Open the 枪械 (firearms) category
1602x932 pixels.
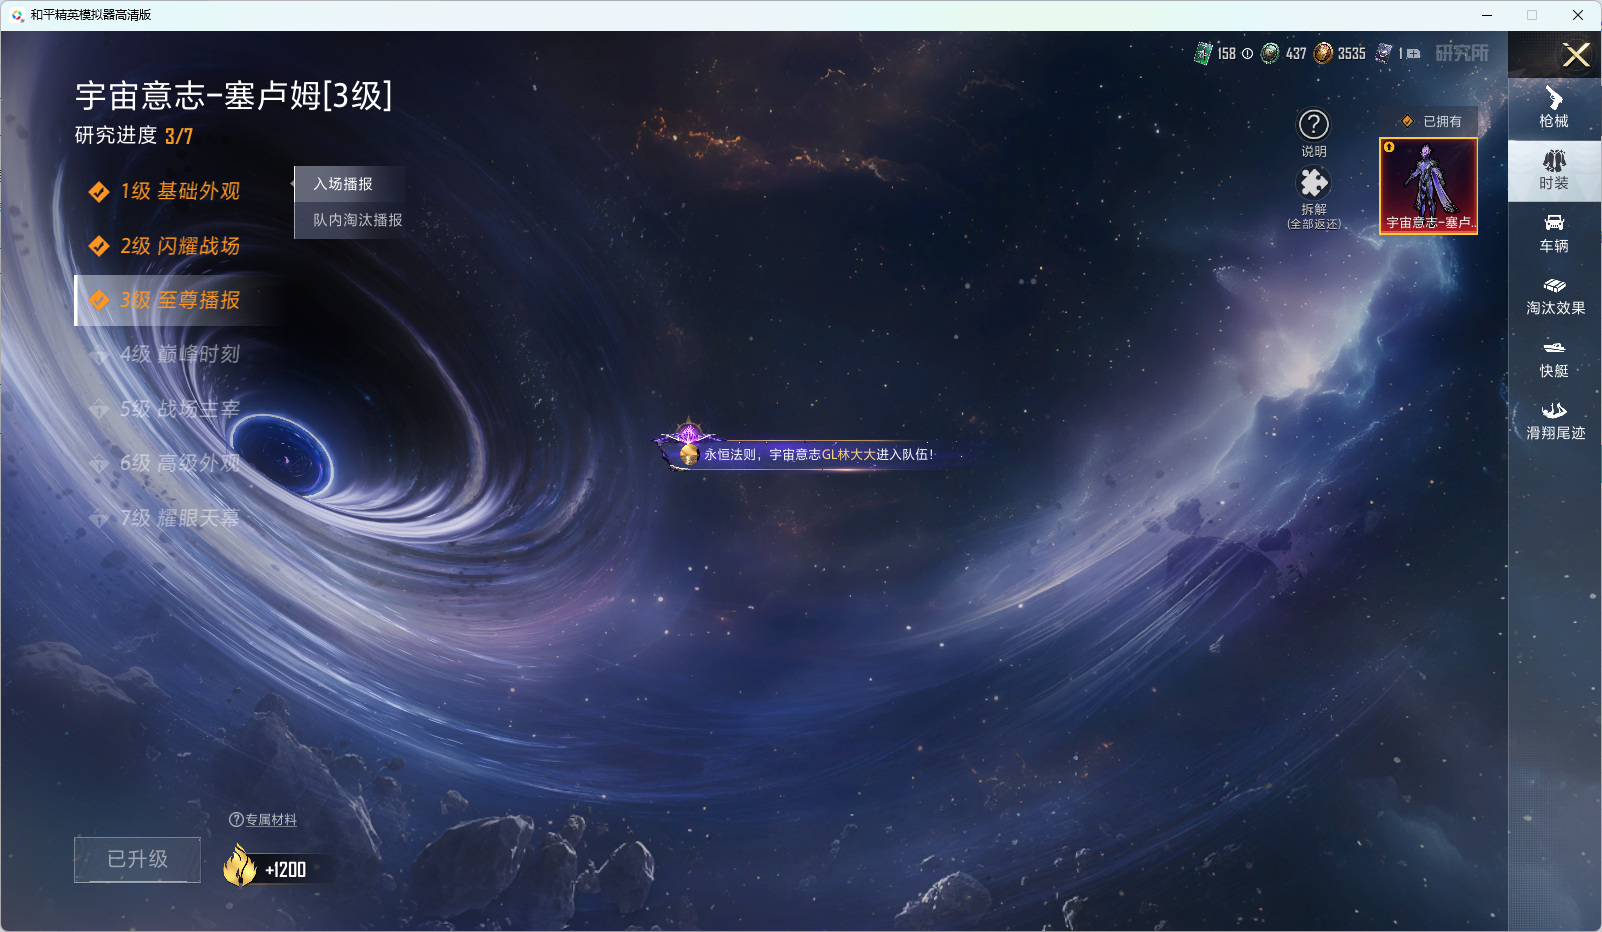coord(1554,108)
